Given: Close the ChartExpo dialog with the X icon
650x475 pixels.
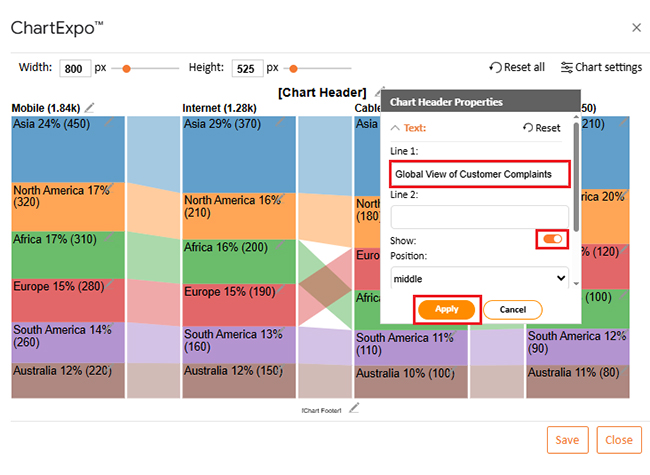Looking at the screenshot, I should (x=637, y=28).
